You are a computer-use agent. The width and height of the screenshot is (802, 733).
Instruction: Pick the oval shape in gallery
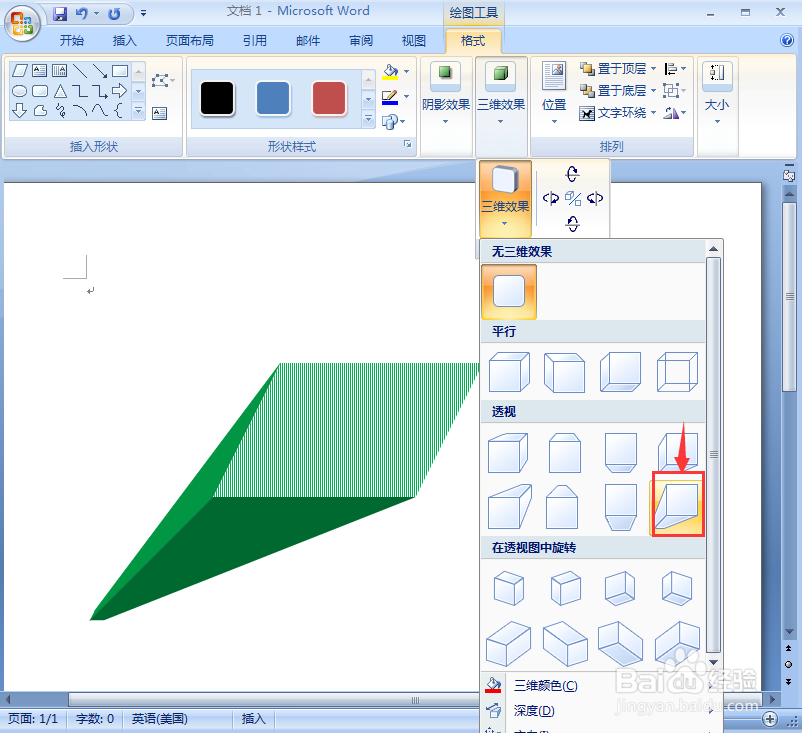pos(19,91)
